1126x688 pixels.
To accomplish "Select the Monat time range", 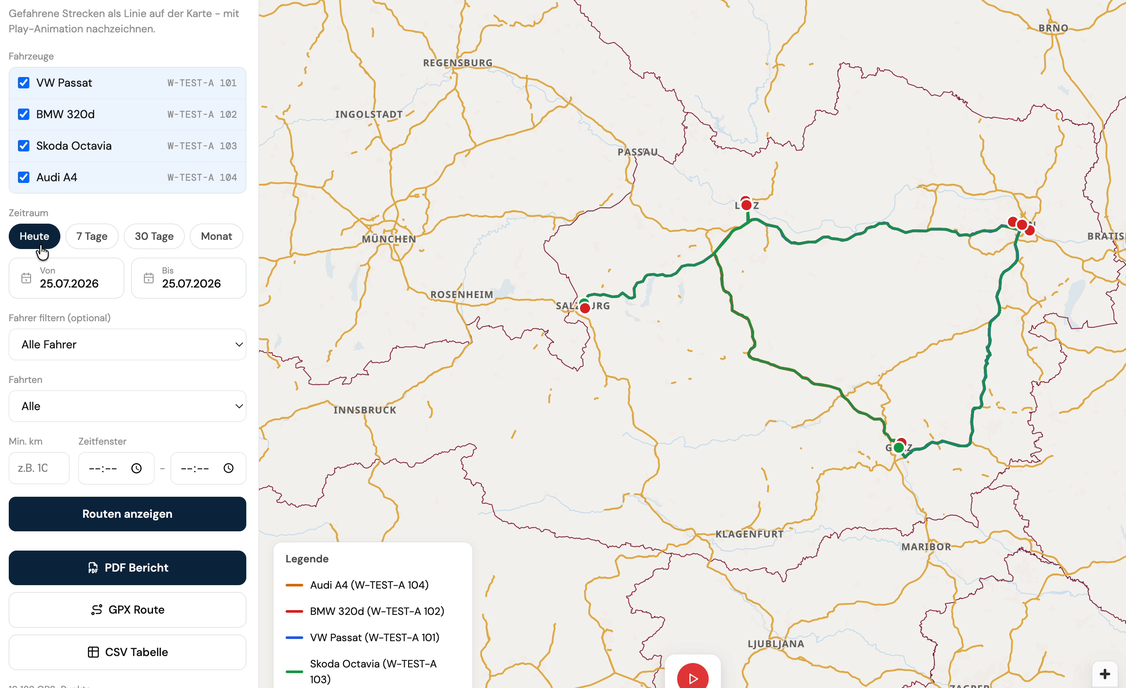I will [x=216, y=236].
